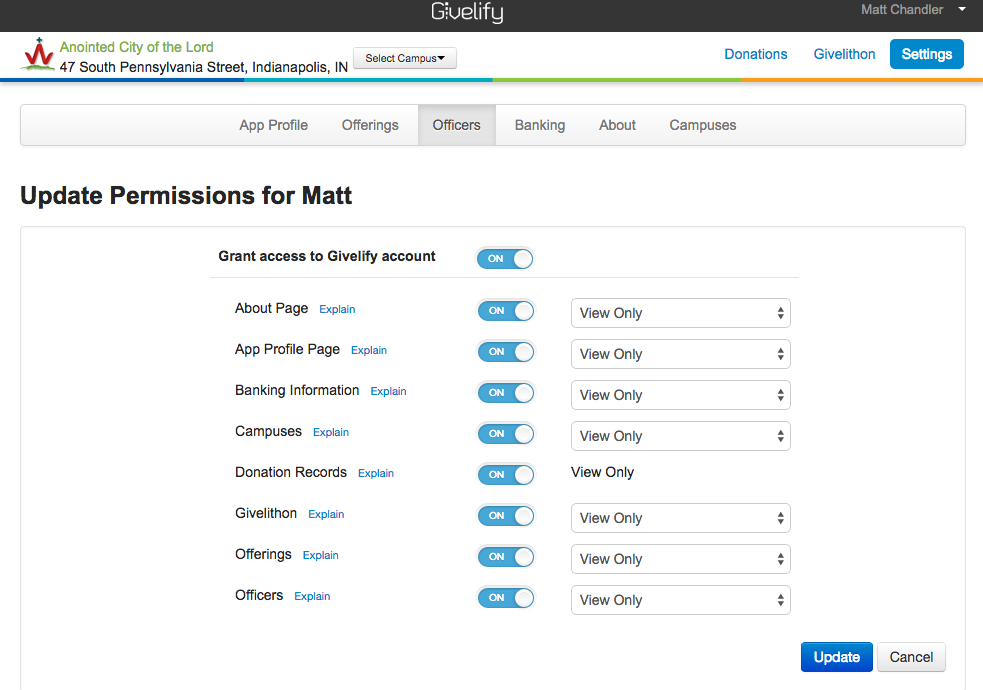Click the Update button
Image resolution: width=983 pixels, height=690 pixels.
pos(836,657)
